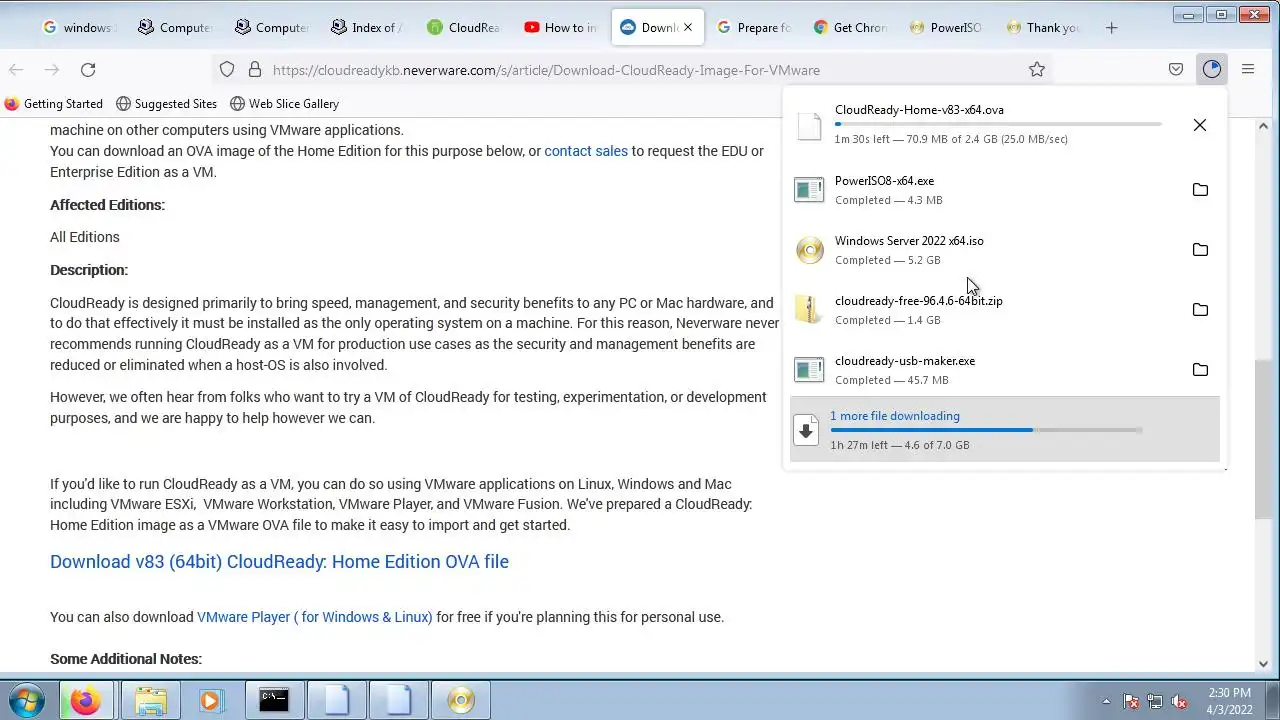
Task: Click the 1 more file downloading link
Action: click(x=895, y=416)
